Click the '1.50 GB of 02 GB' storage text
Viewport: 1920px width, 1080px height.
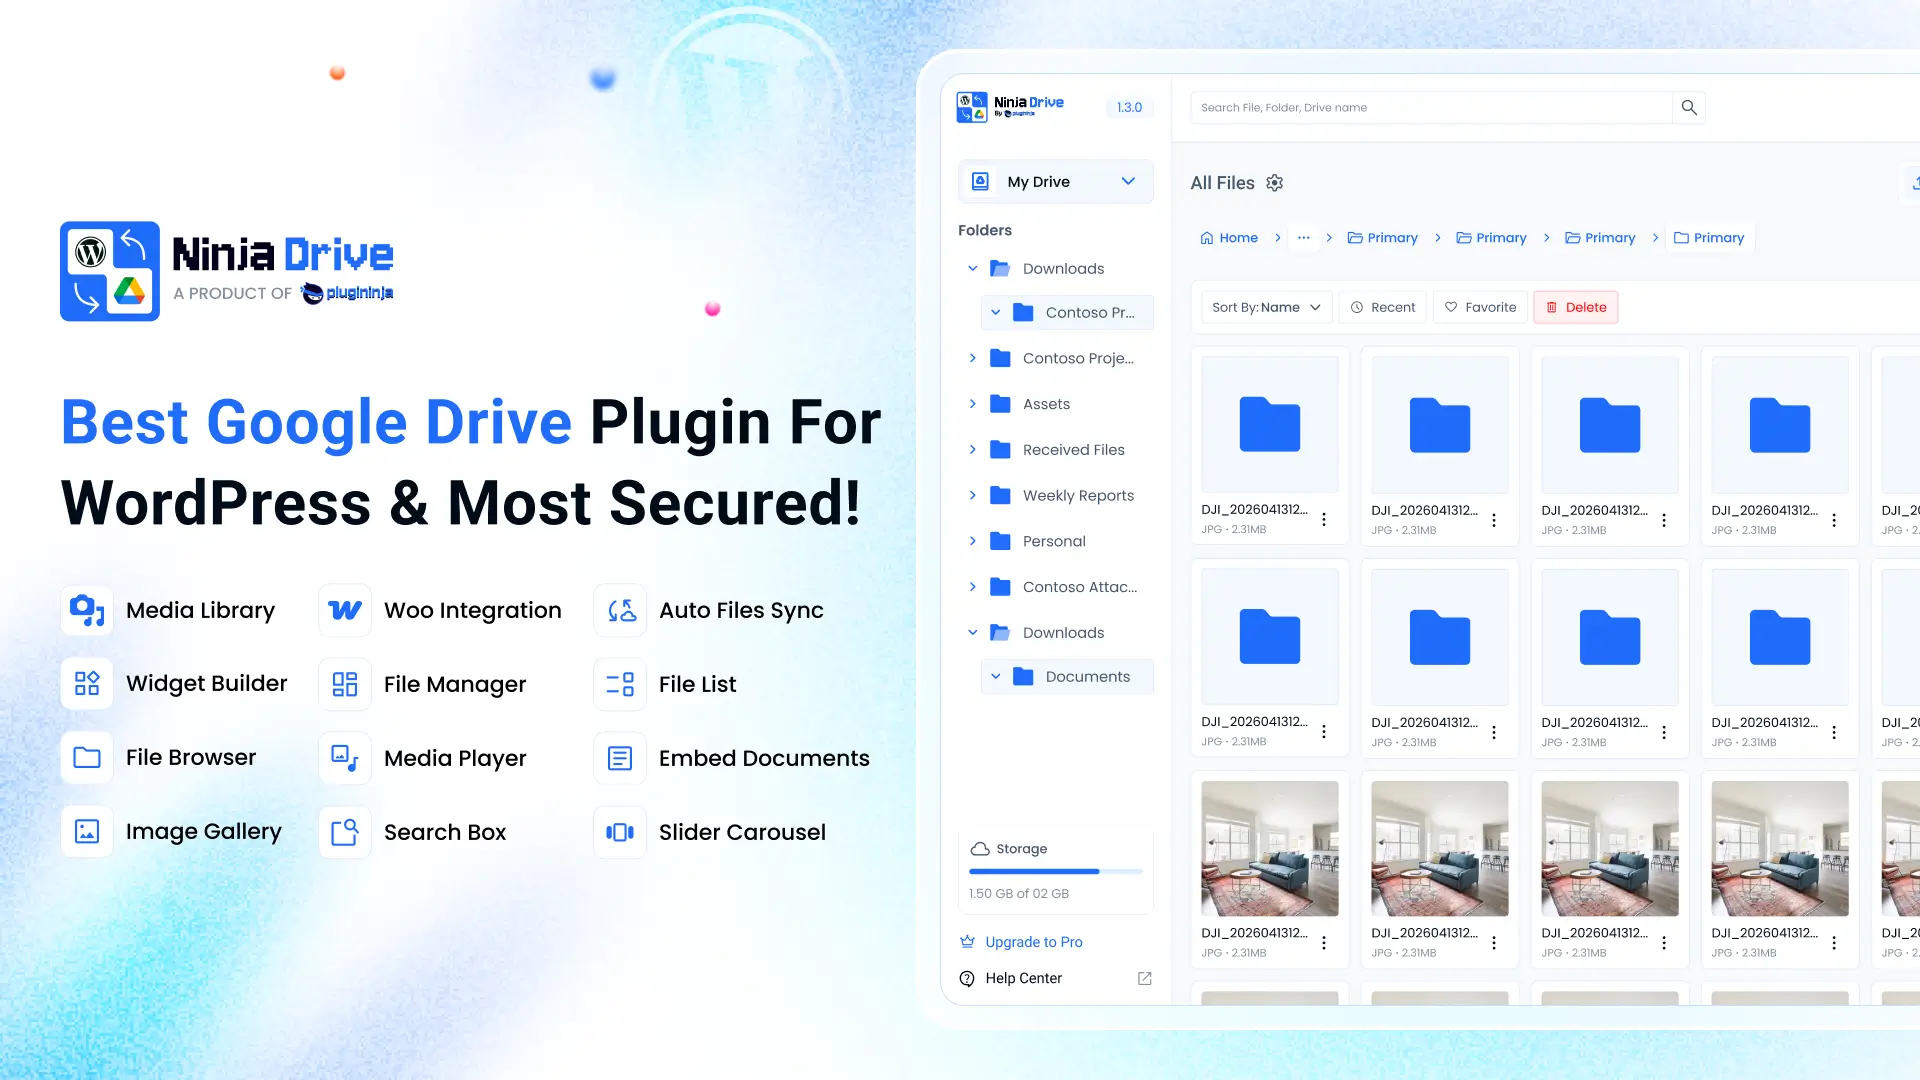click(1019, 894)
